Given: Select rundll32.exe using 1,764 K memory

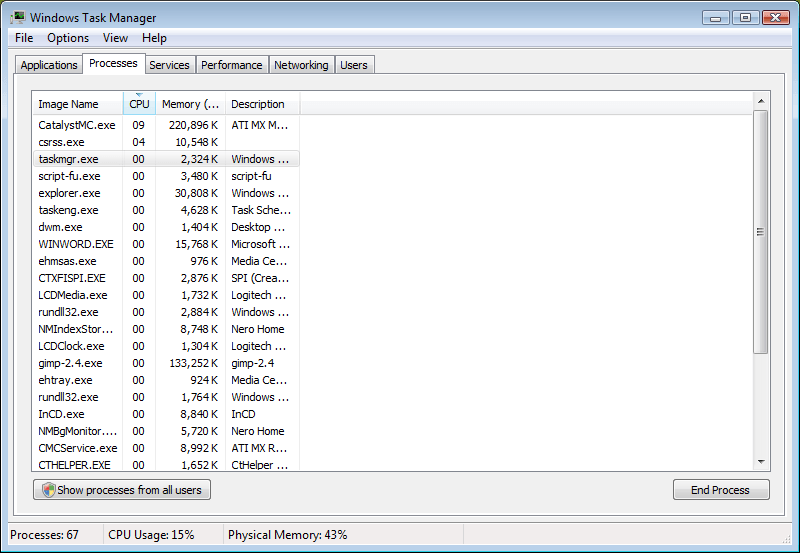Looking at the screenshot, I should pyautogui.click(x=166, y=397).
